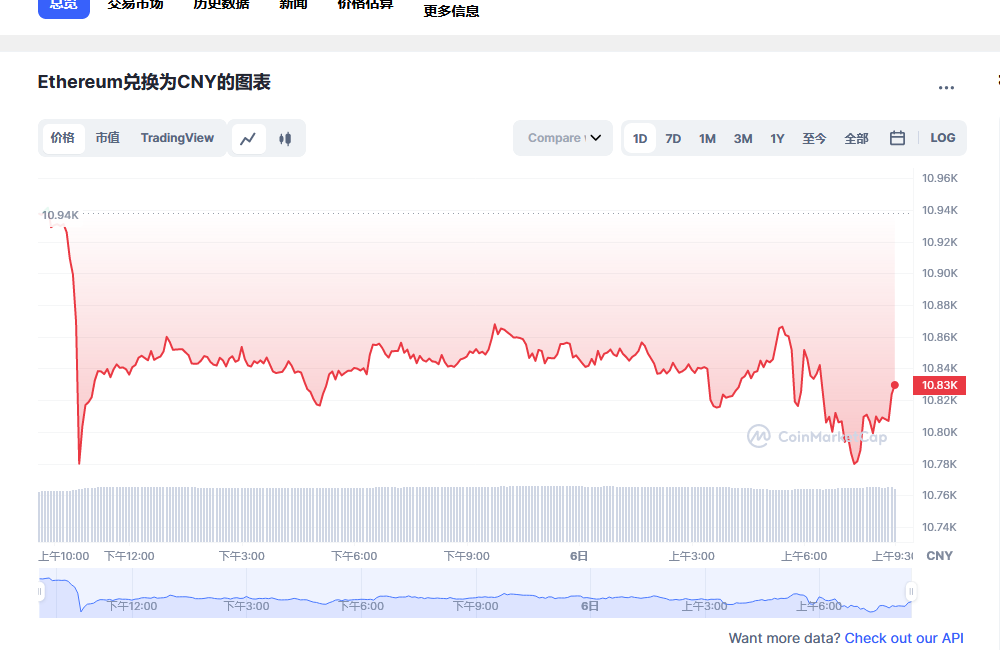
Task: Open the Compare dropdown
Action: [562, 138]
